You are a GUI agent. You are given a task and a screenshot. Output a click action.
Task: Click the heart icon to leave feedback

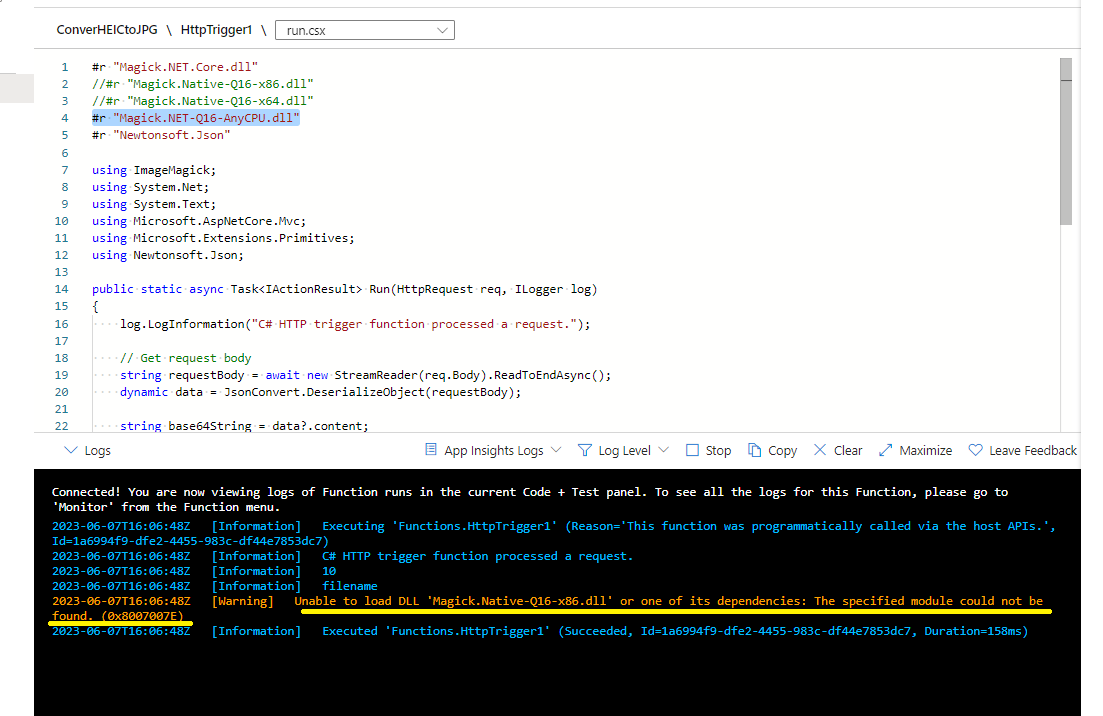(x=973, y=450)
